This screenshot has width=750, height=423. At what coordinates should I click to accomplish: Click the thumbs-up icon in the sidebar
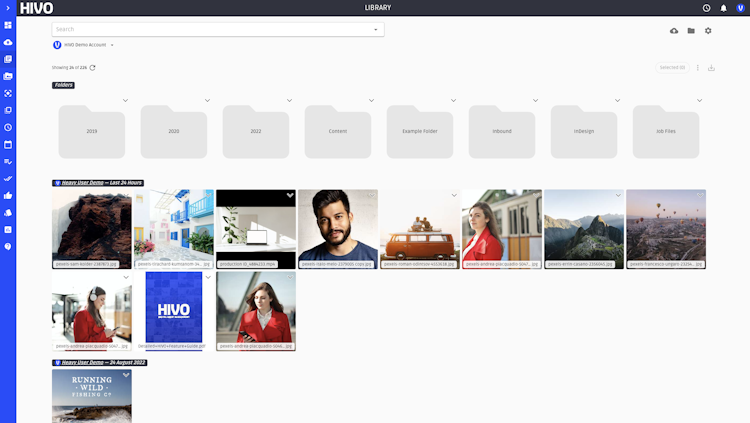8,196
